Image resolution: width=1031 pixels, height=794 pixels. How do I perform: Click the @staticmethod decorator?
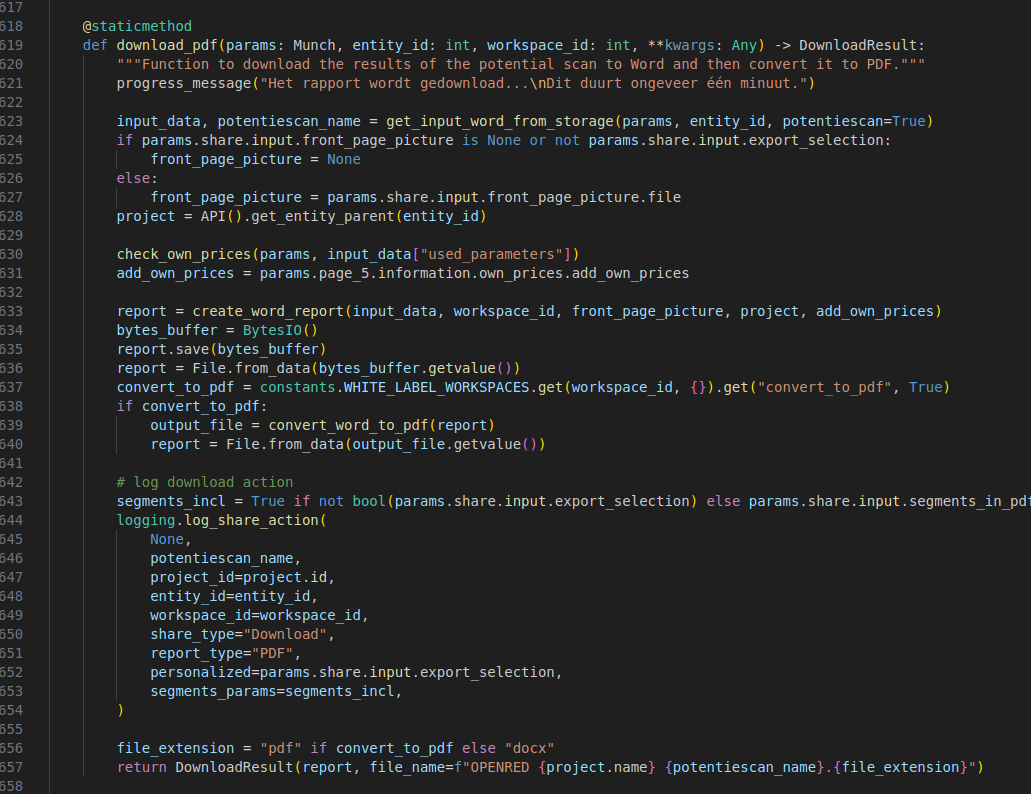pos(137,26)
